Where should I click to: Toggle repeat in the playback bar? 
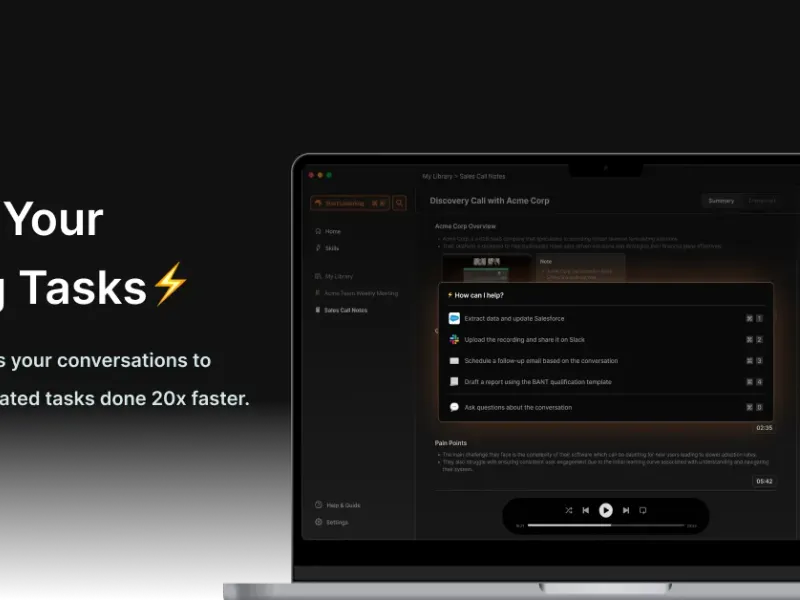coord(643,510)
